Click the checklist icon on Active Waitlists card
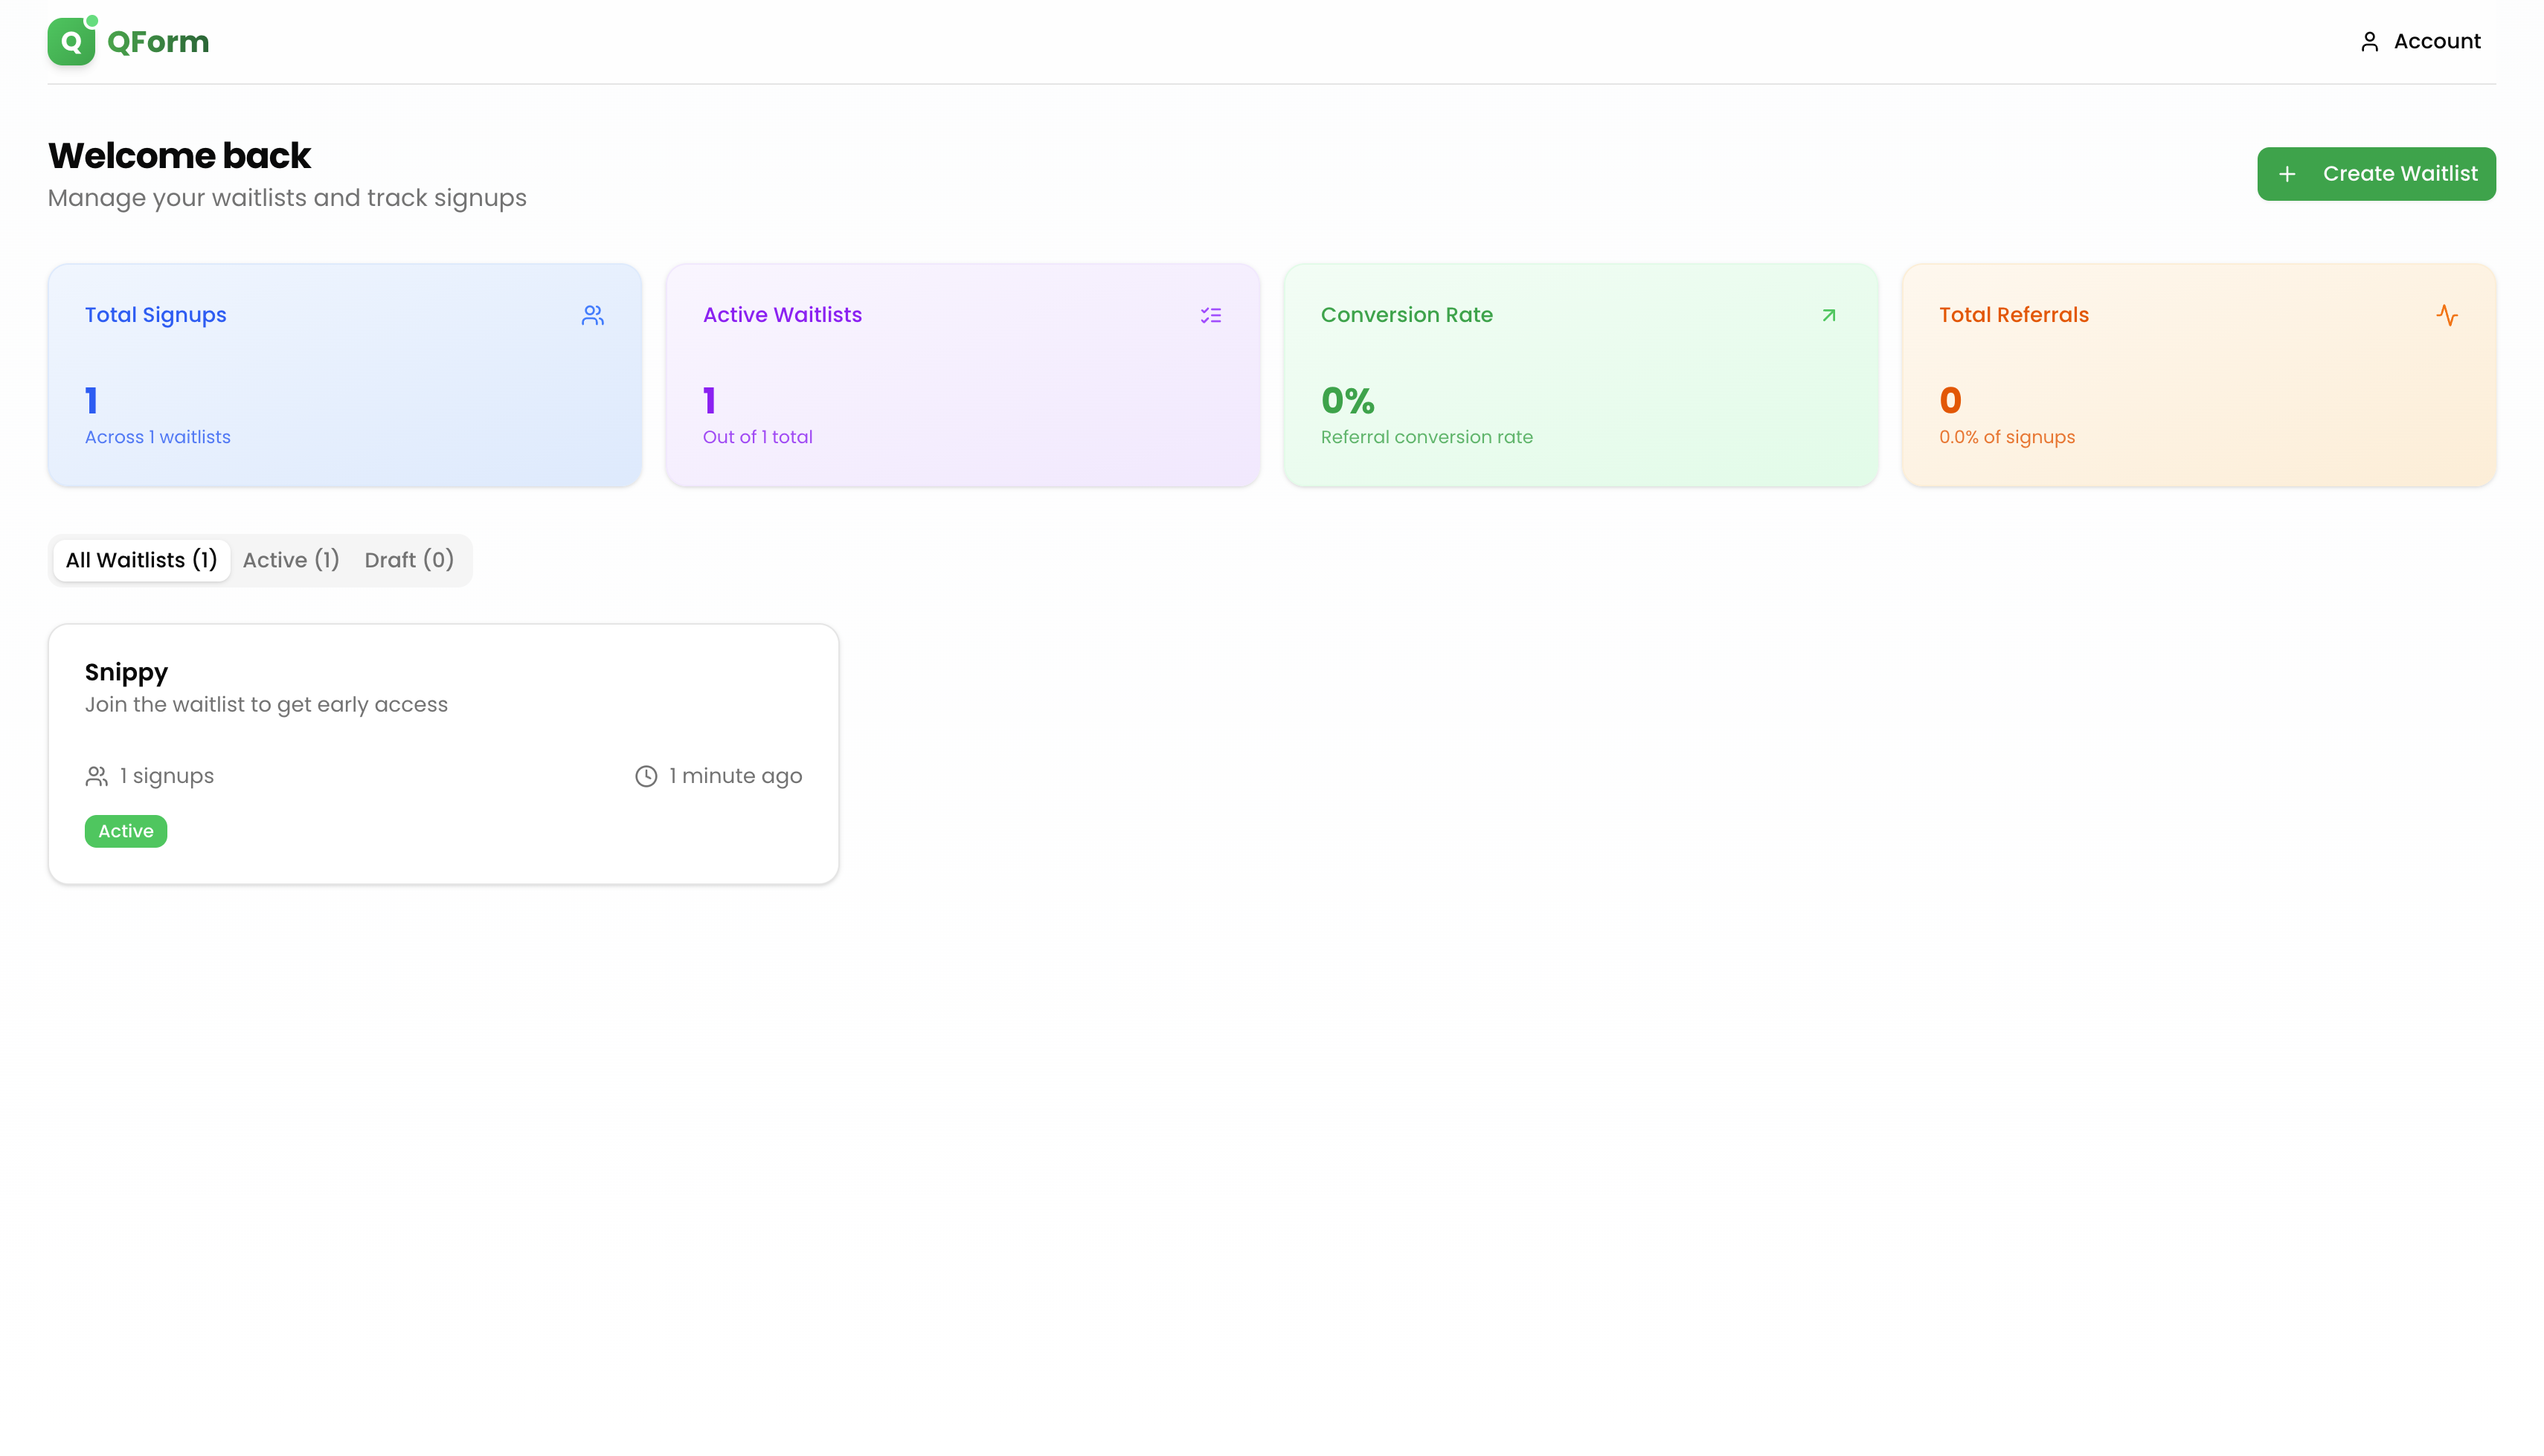2544x1456 pixels. click(1210, 315)
